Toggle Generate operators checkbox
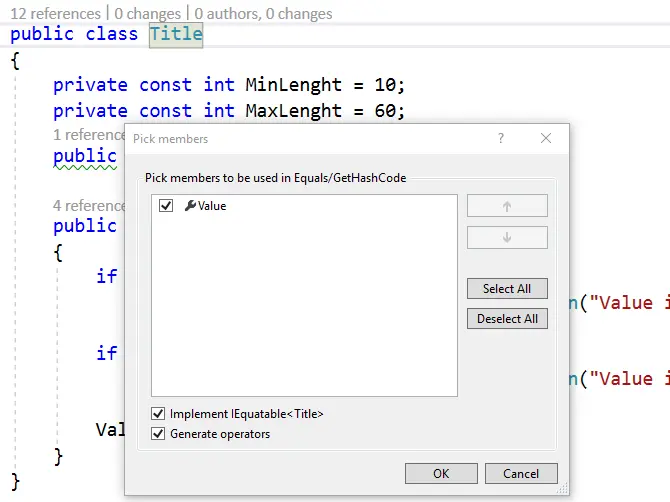Image resolution: width=670 pixels, height=502 pixels. [158, 434]
